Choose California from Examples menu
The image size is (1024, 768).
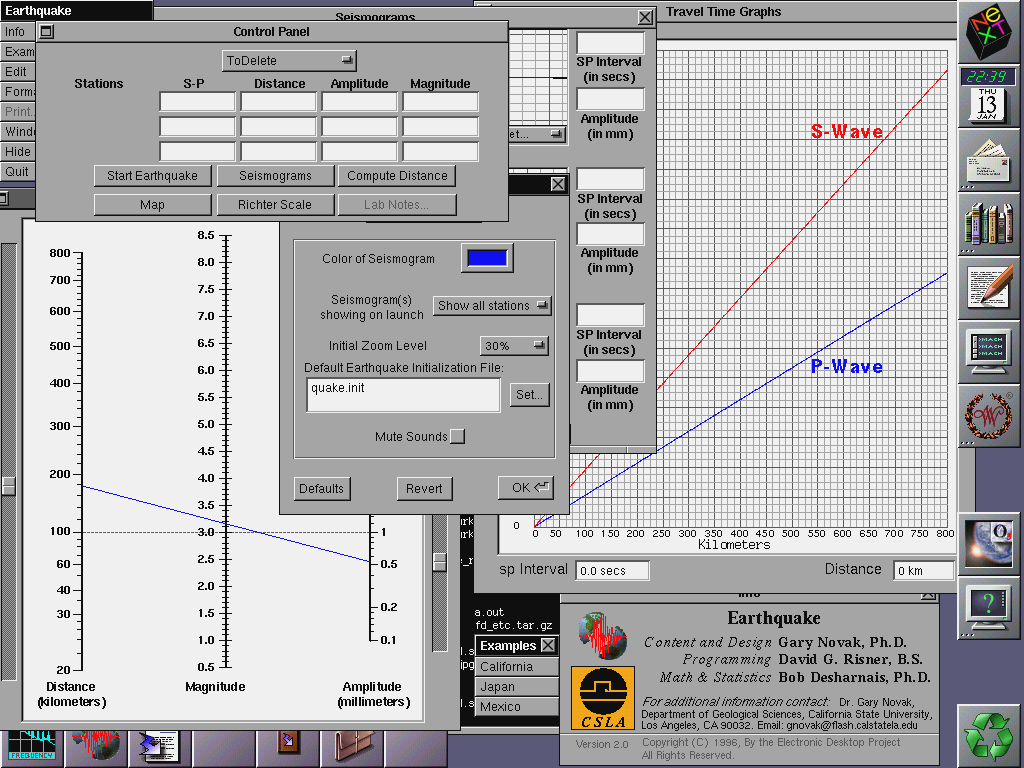click(x=517, y=667)
